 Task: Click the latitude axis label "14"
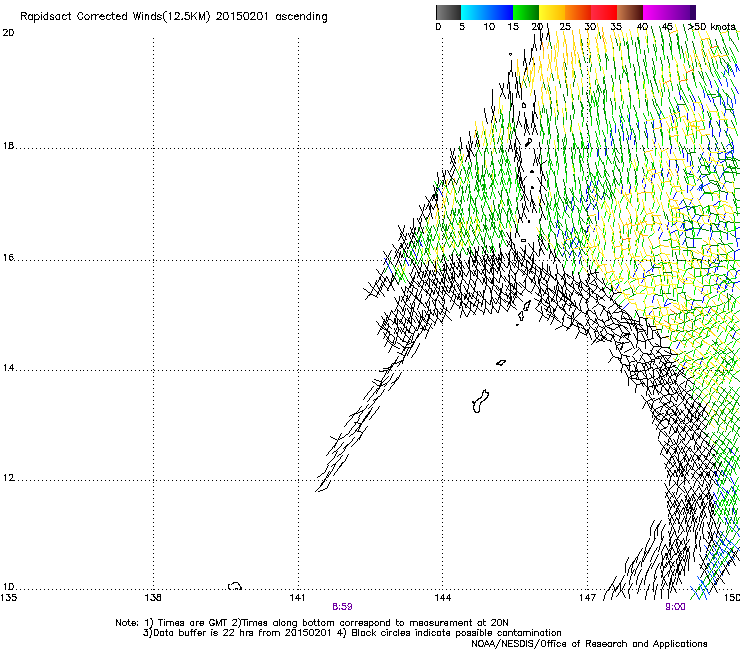point(8,368)
